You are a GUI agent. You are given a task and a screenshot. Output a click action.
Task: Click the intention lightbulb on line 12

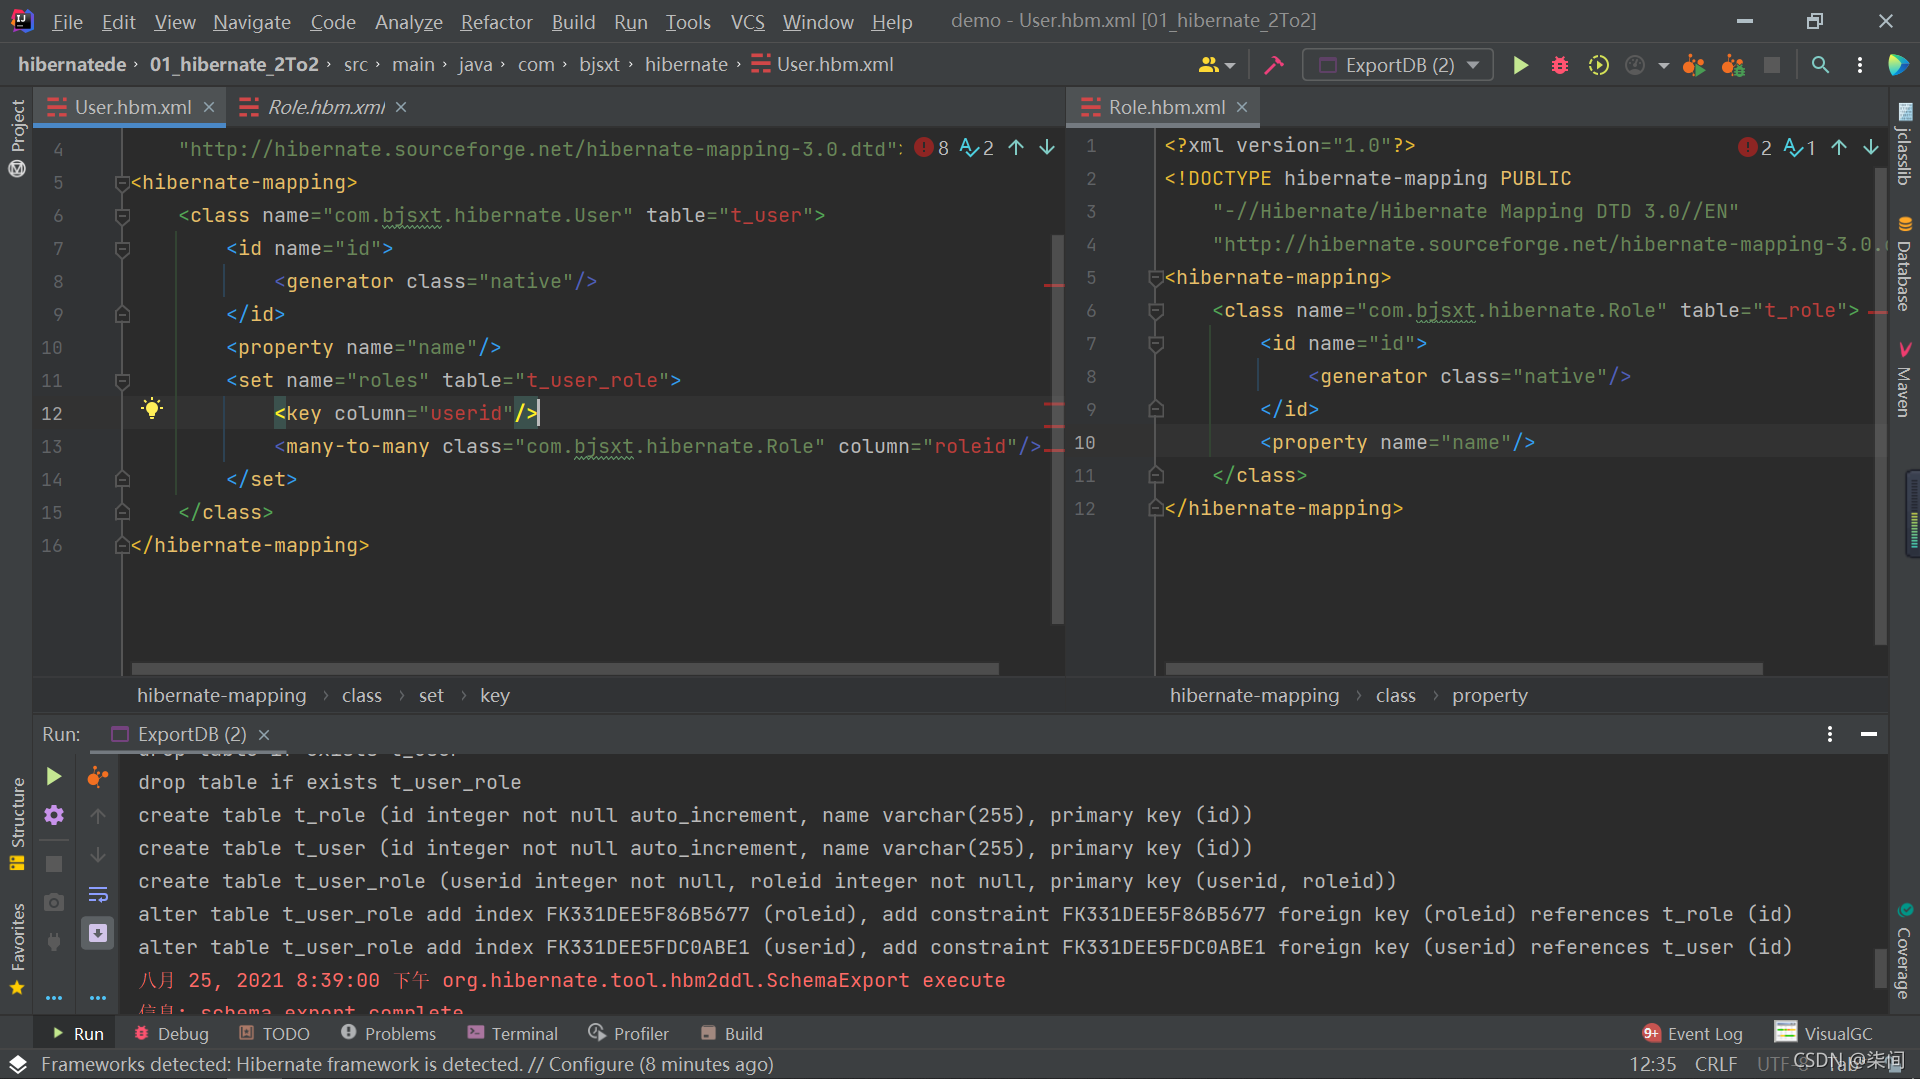tap(151, 408)
